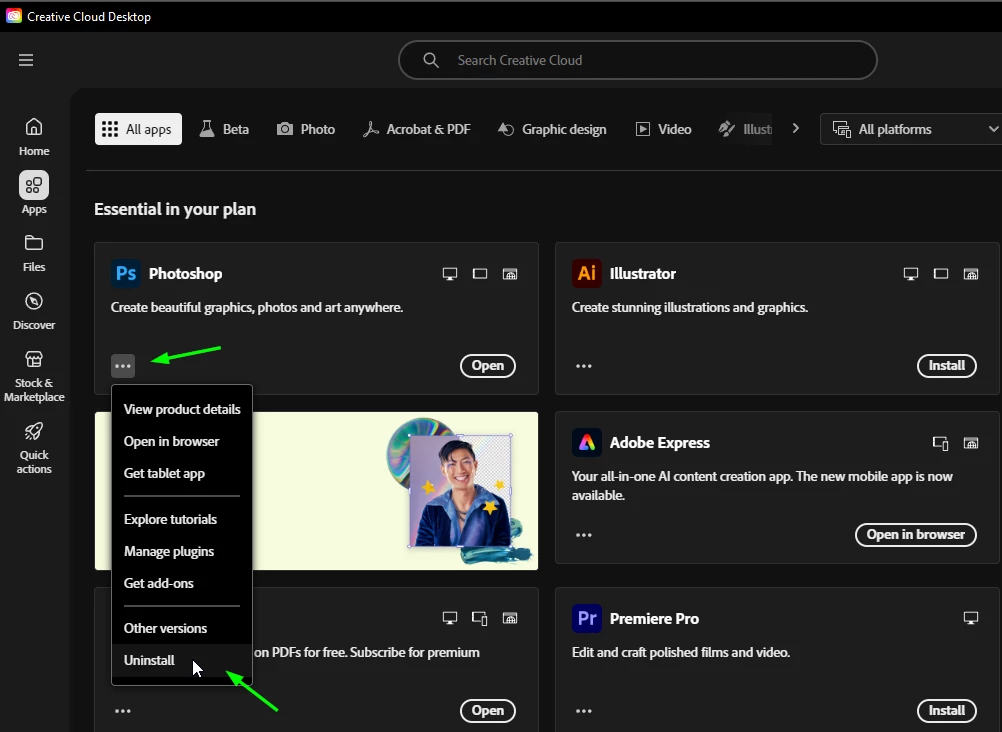Image resolution: width=1002 pixels, height=732 pixels.
Task: Click the Illustrator Ai app icon
Action: click(587, 274)
